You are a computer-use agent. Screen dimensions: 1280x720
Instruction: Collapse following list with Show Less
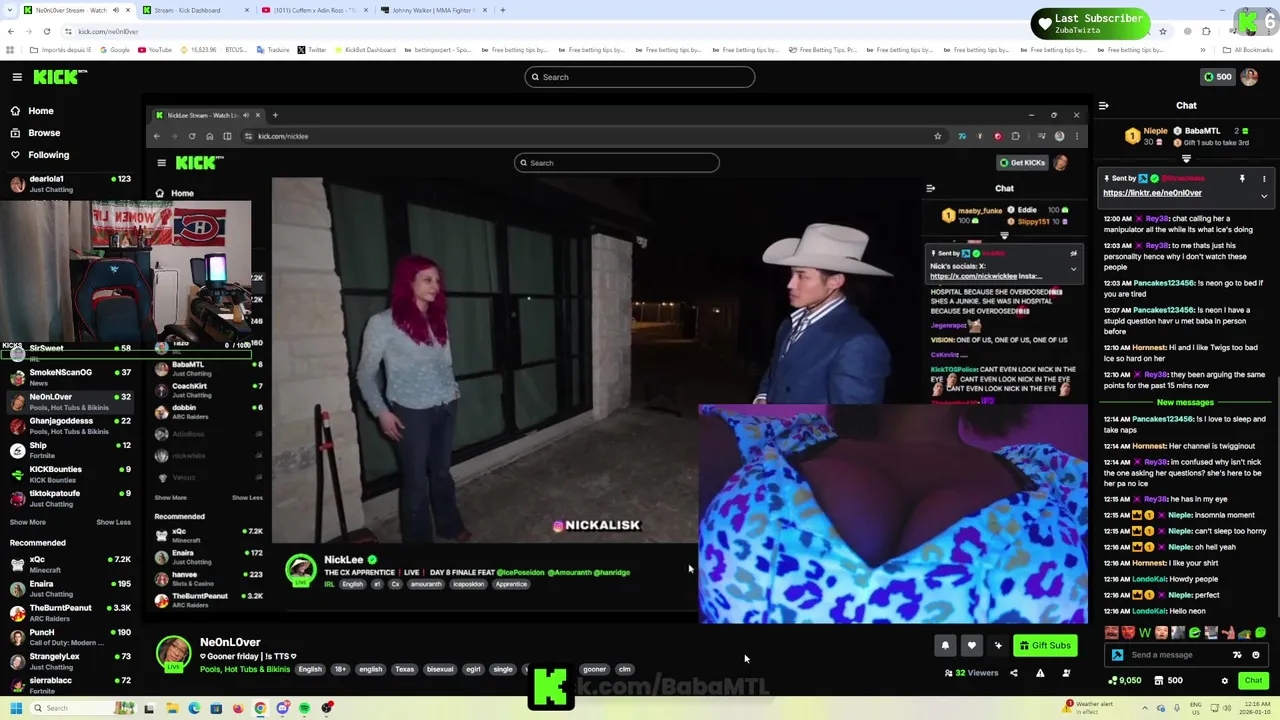click(113, 522)
